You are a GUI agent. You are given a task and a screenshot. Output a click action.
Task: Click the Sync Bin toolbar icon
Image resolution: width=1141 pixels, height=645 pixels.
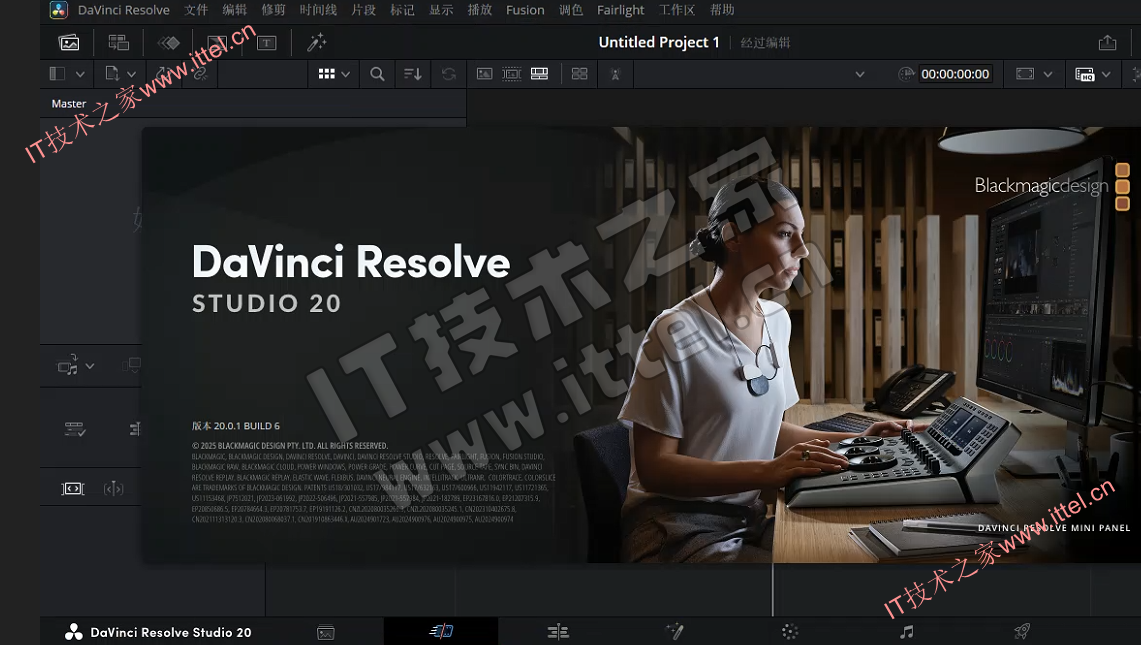pos(119,43)
